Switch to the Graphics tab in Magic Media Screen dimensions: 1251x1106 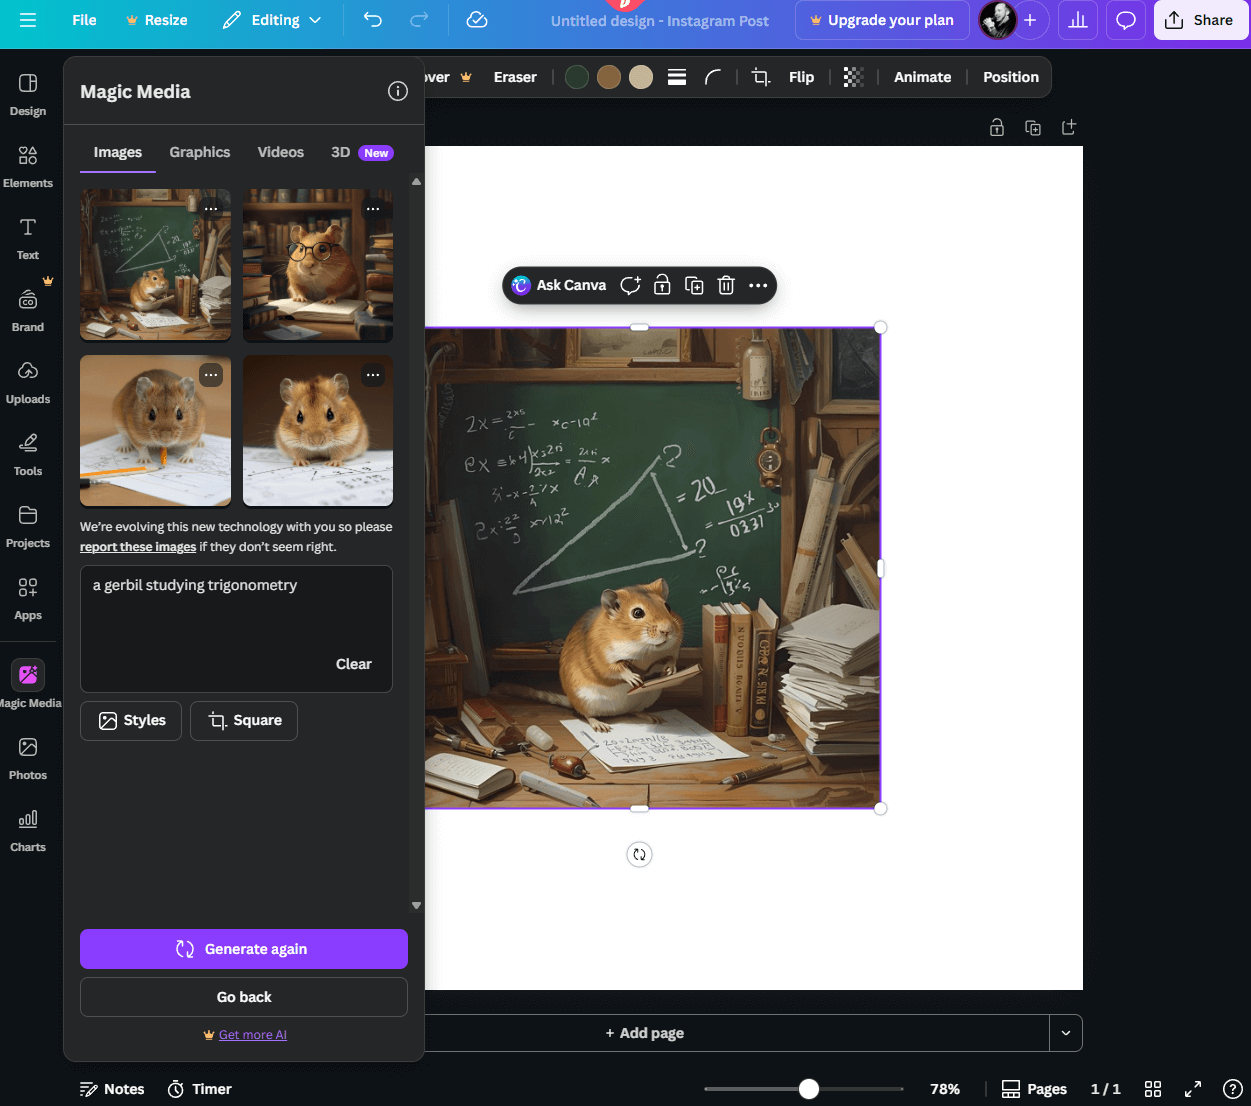(x=199, y=152)
